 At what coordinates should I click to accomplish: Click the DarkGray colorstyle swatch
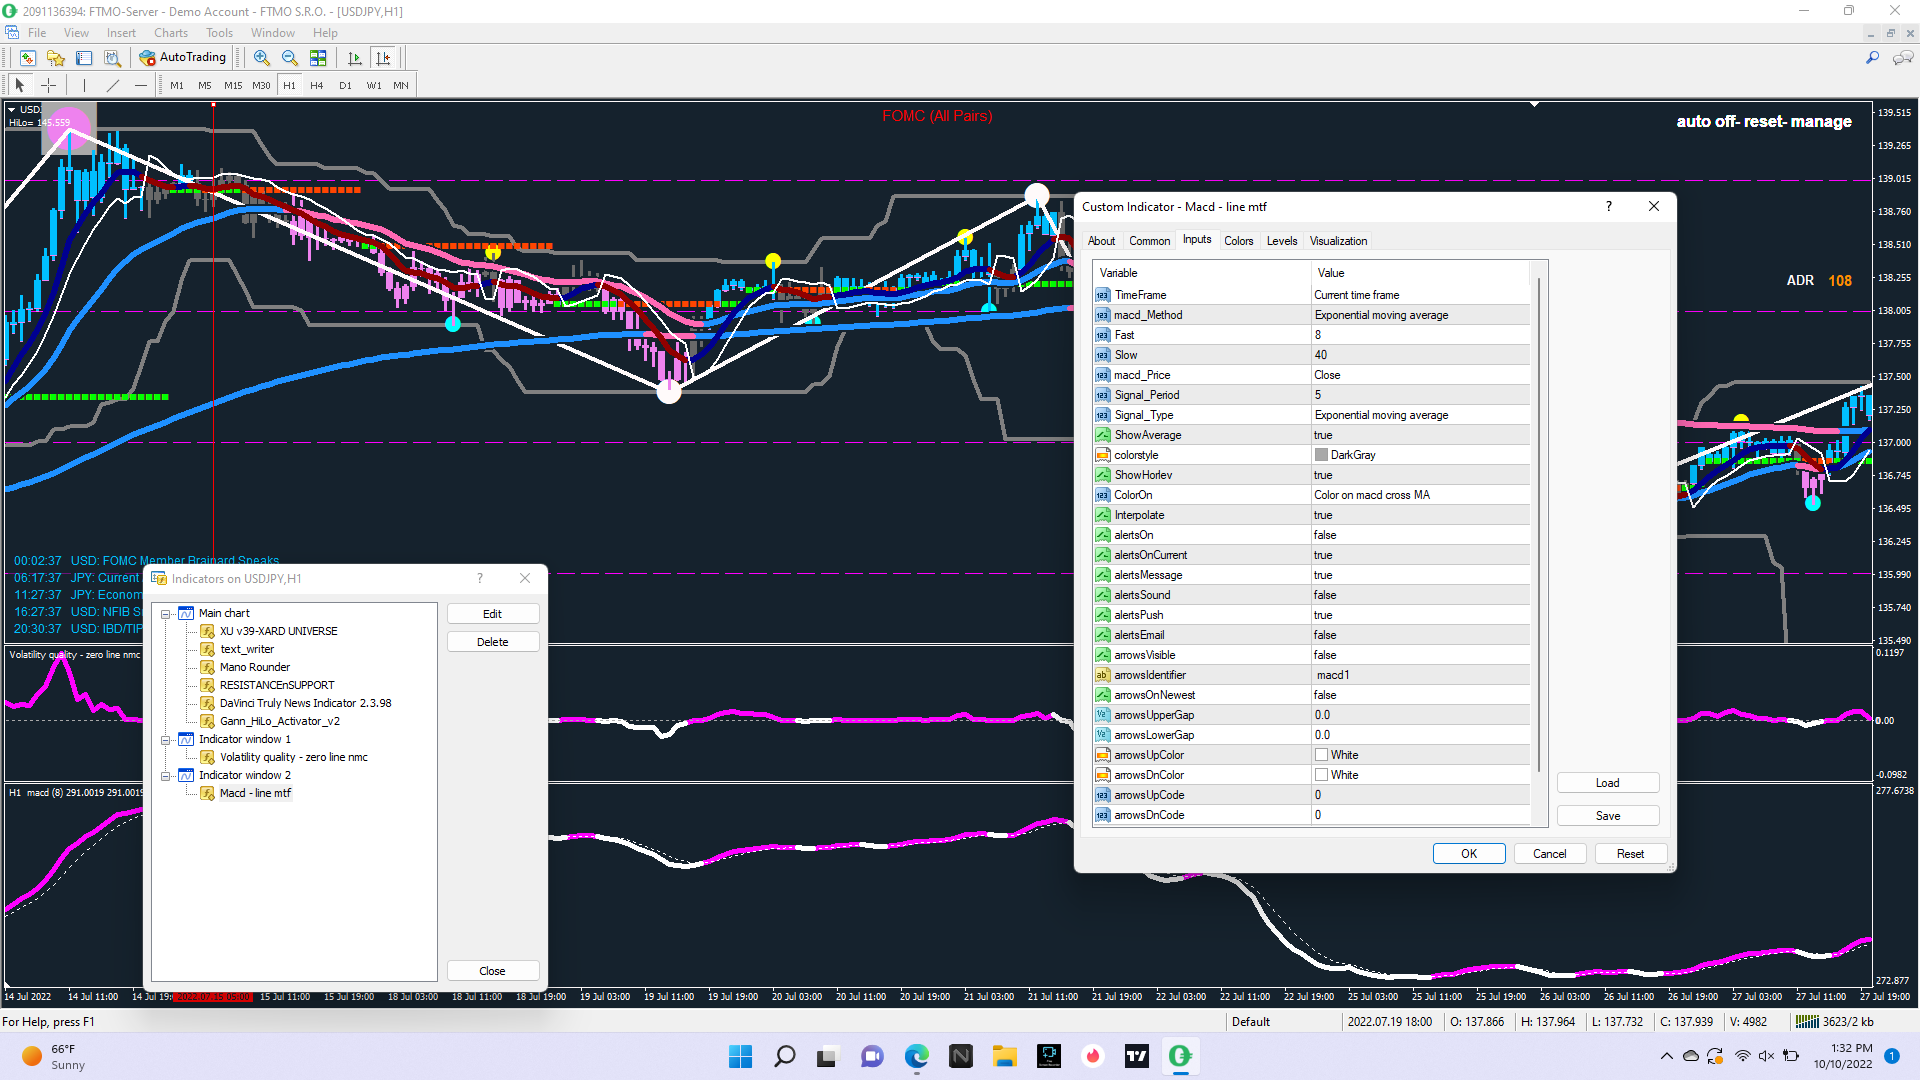1321,455
